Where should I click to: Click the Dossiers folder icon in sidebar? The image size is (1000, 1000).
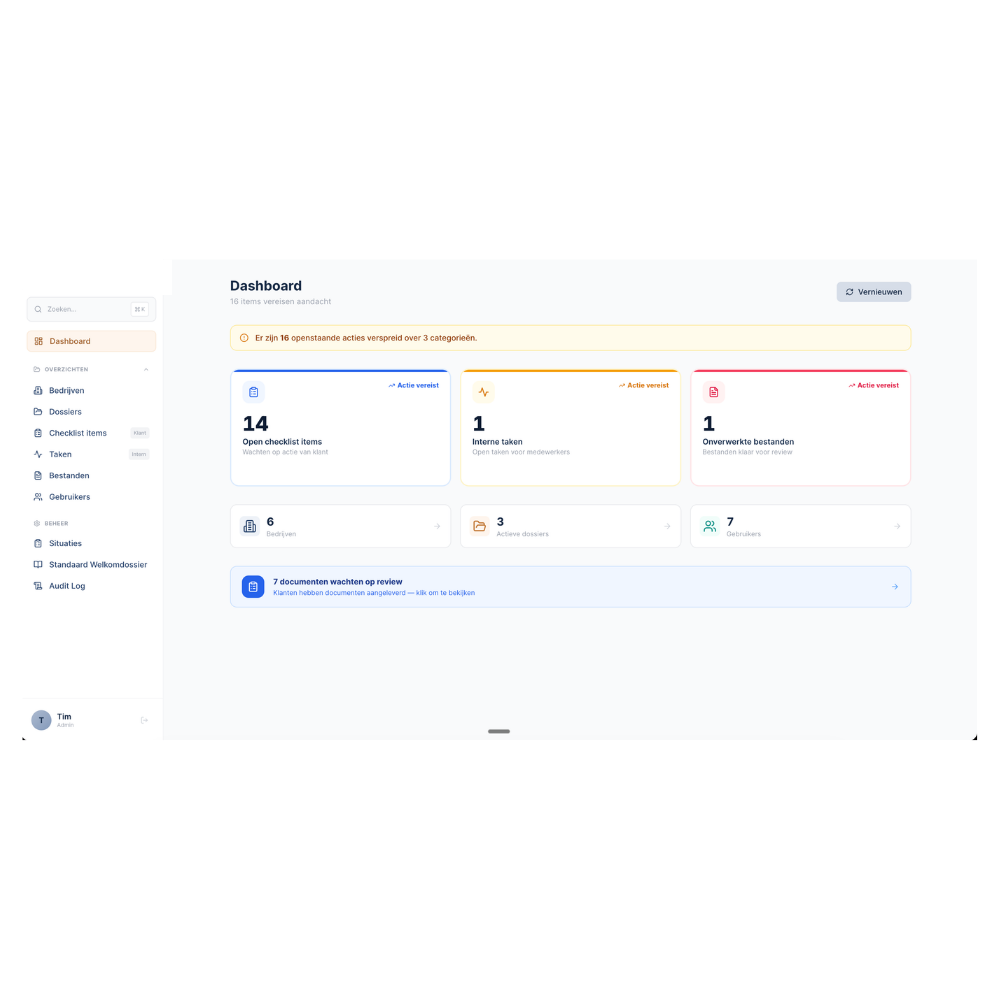coord(40,411)
